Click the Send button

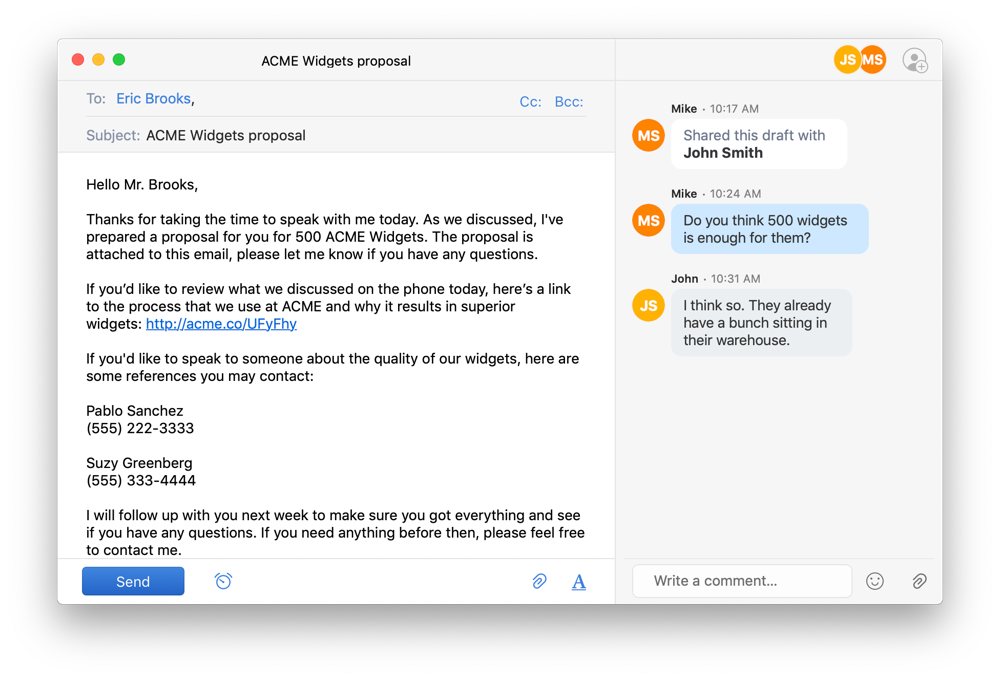(133, 581)
